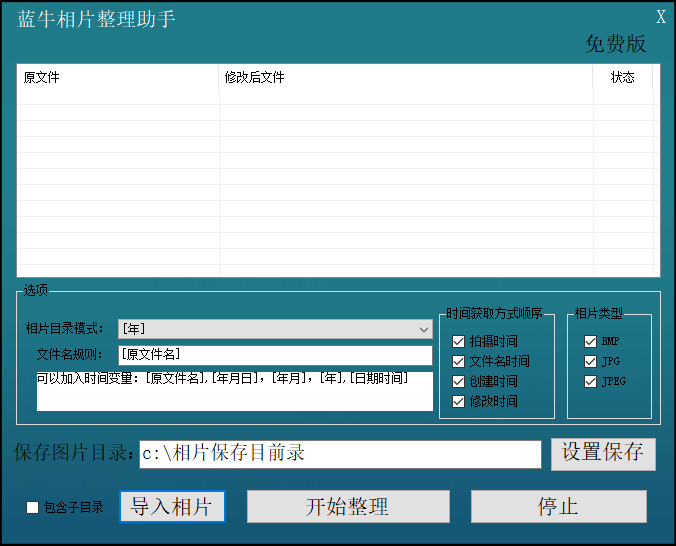Click the 设置保存 button

click(x=603, y=454)
